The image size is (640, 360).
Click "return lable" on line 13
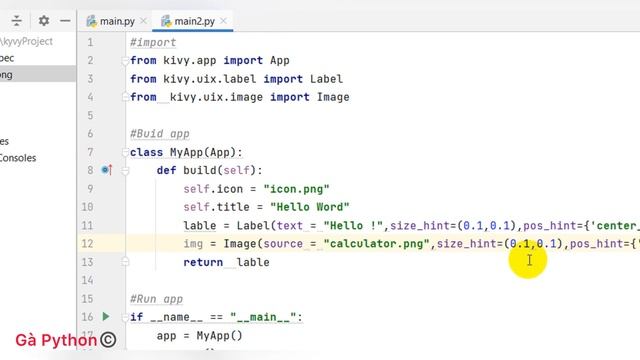click(x=227, y=262)
